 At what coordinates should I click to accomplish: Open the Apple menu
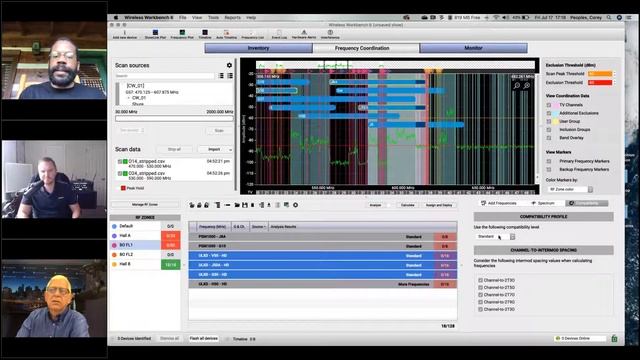click(116, 18)
